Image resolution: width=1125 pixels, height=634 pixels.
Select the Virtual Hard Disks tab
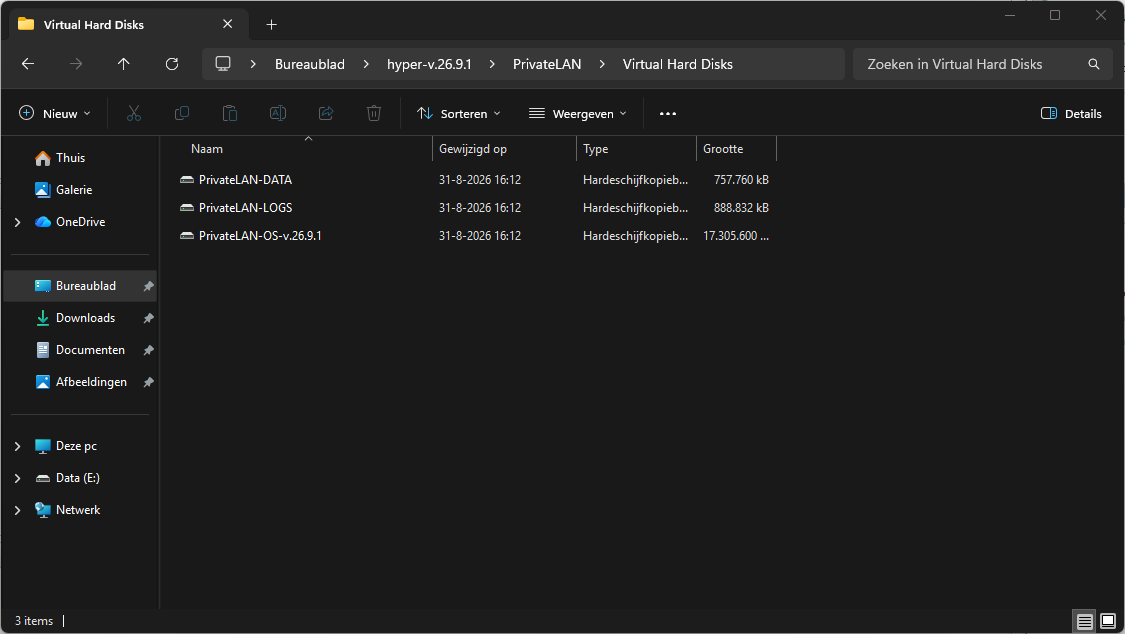tap(128, 24)
